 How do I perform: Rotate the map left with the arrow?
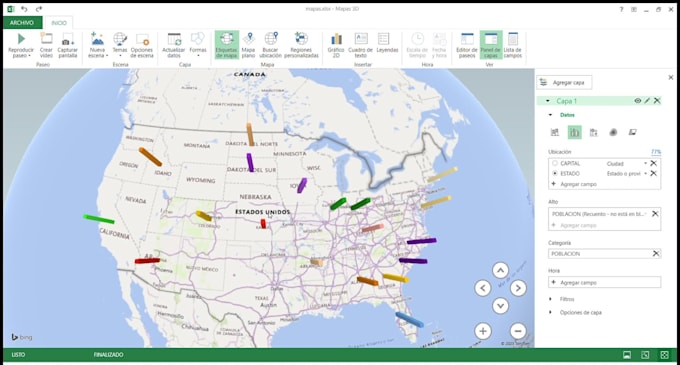pyautogui.click(x=483, y=288)
